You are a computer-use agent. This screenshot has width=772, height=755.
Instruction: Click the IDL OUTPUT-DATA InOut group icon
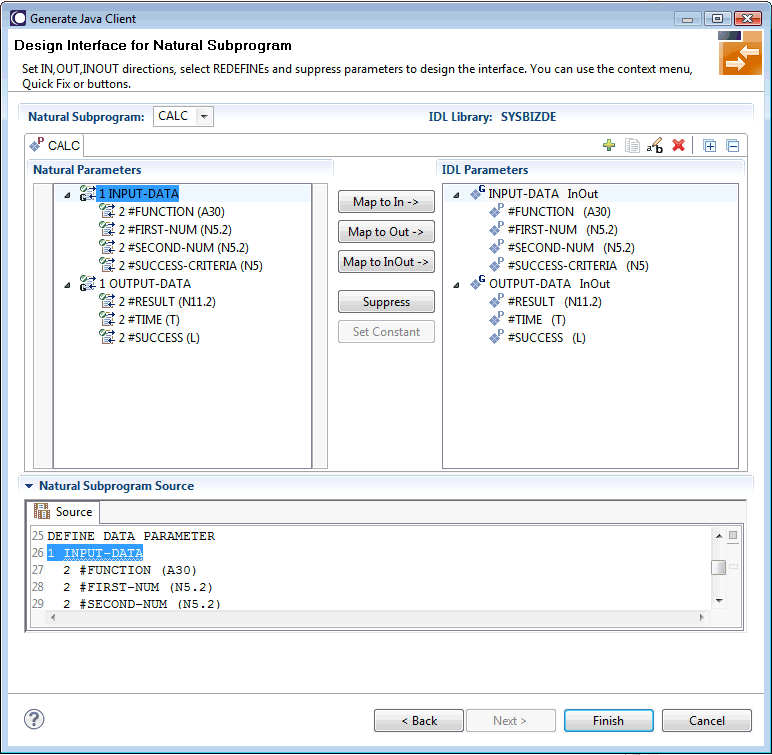[x=477, y=283]
